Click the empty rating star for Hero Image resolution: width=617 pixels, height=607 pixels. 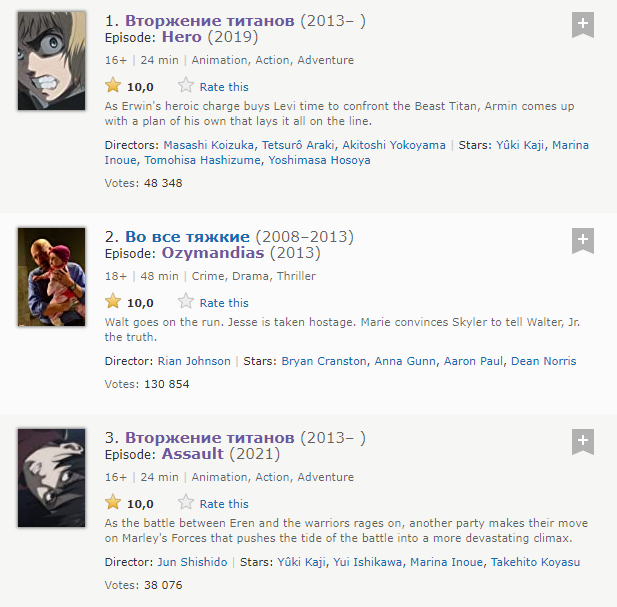[x=186, y=85]
